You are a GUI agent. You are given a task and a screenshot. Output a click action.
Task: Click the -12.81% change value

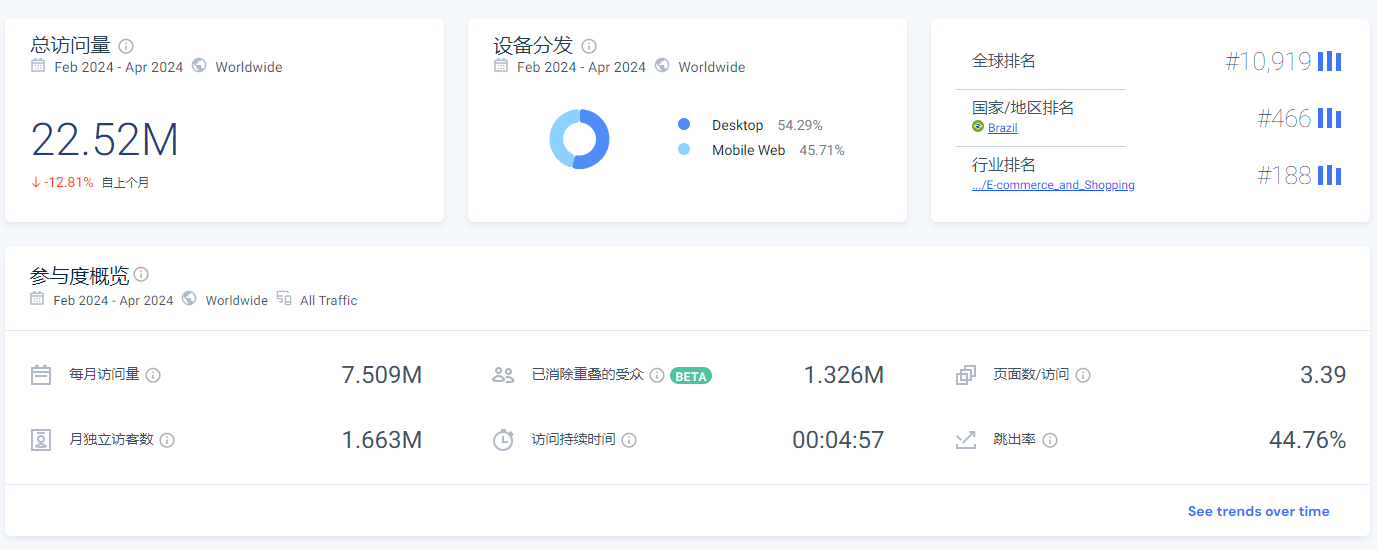(68, 182)
